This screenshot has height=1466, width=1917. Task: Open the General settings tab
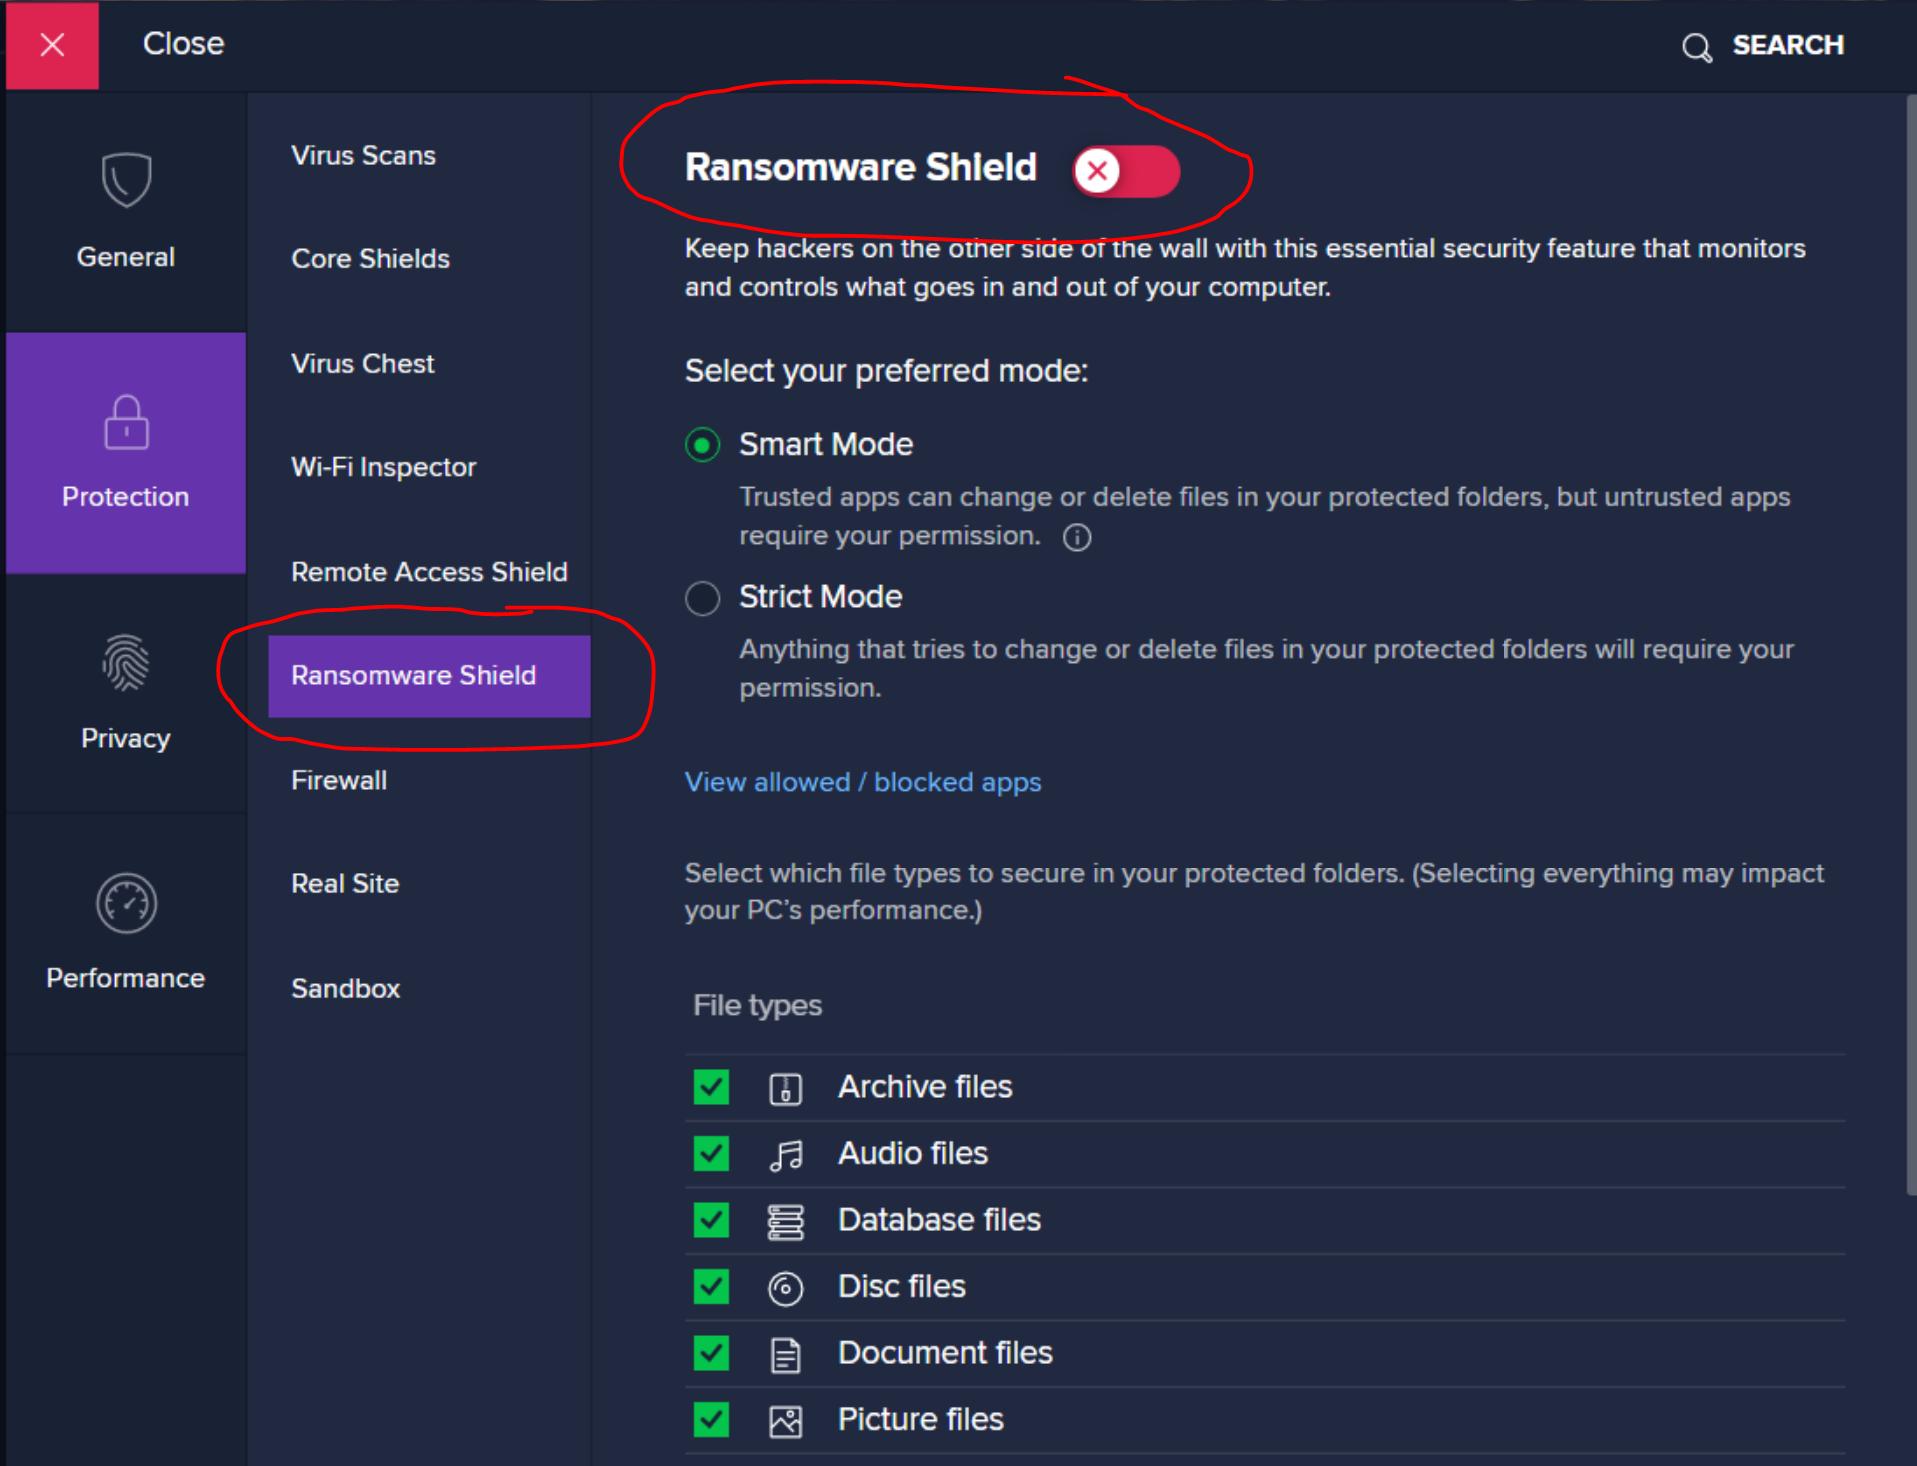click(126, 212)
